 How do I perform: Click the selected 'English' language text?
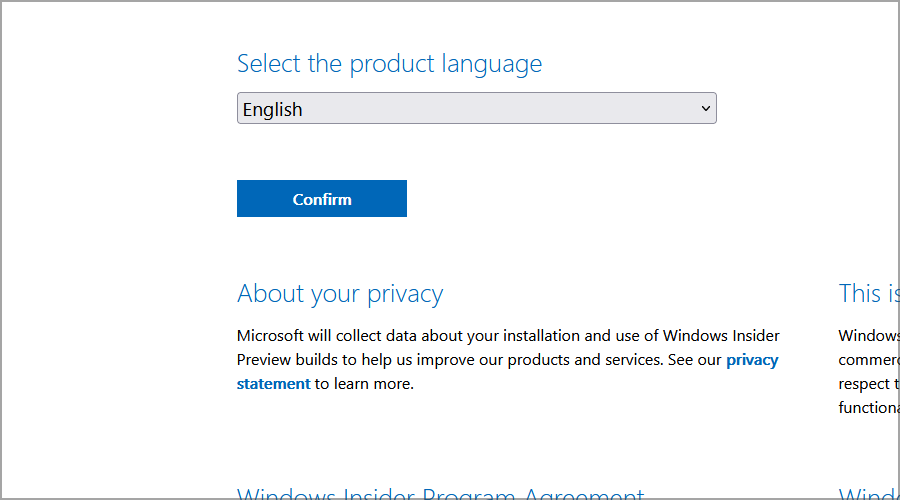272,110
